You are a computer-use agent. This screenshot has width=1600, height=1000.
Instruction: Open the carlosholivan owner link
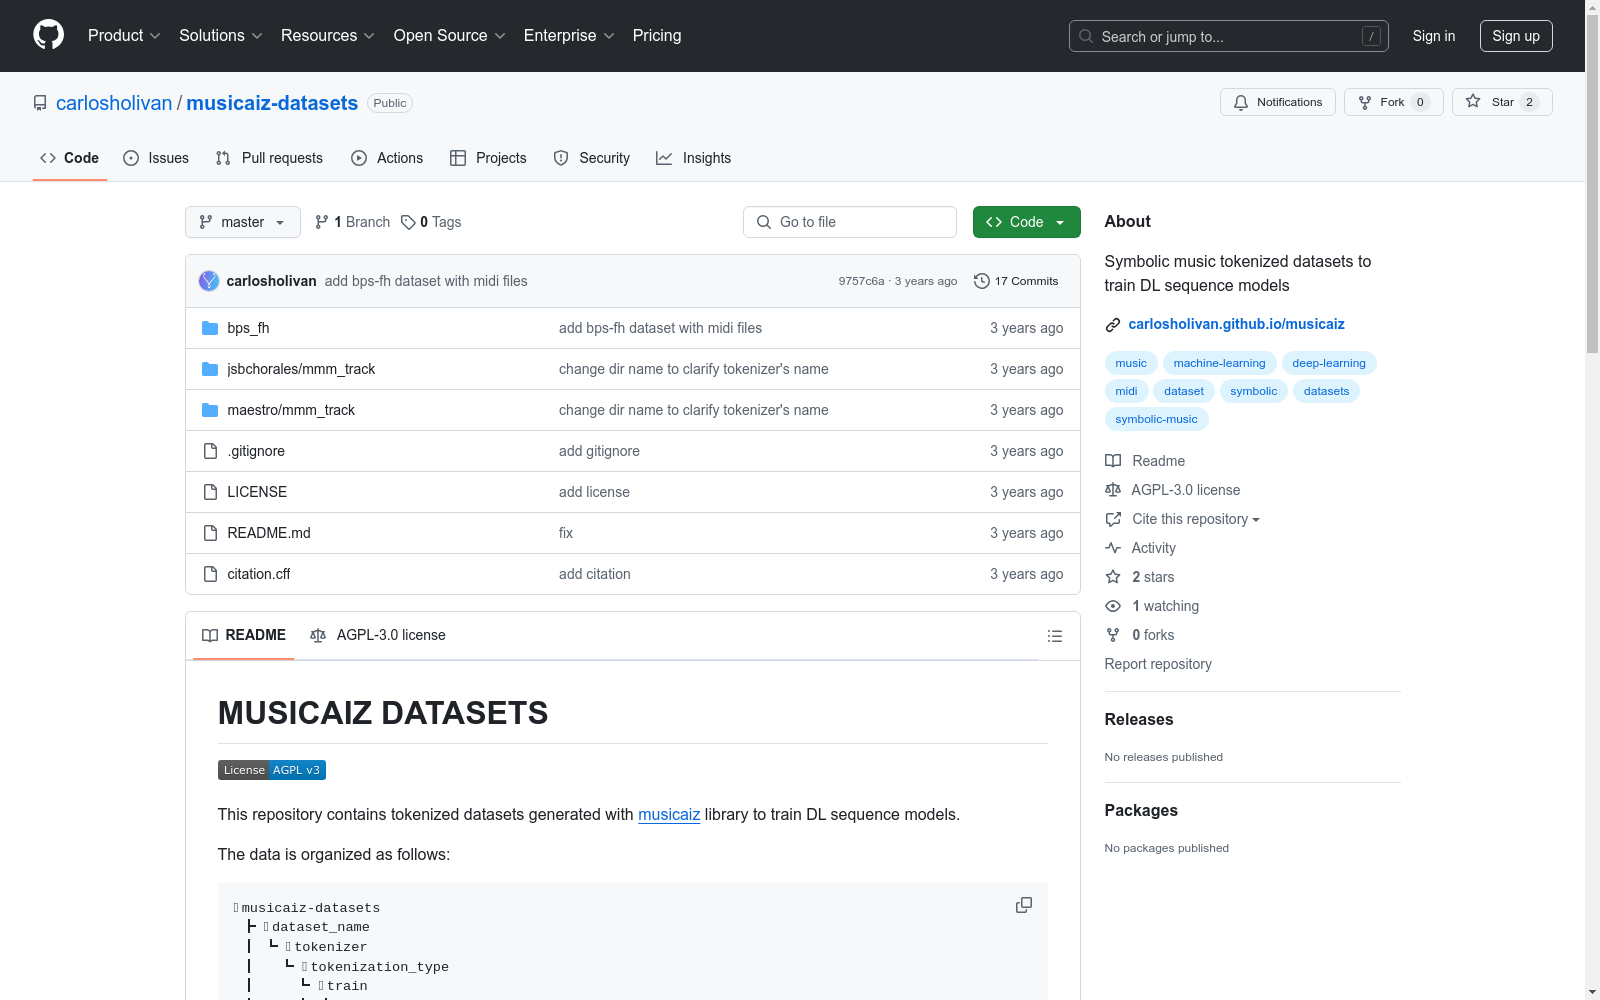[114, 103]
